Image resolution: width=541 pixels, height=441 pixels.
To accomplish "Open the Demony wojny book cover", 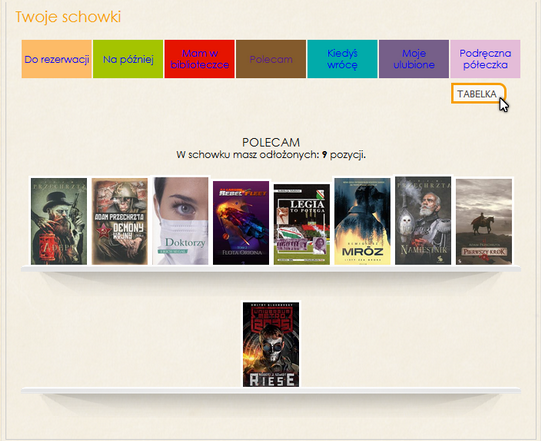I will coord(120,221).
